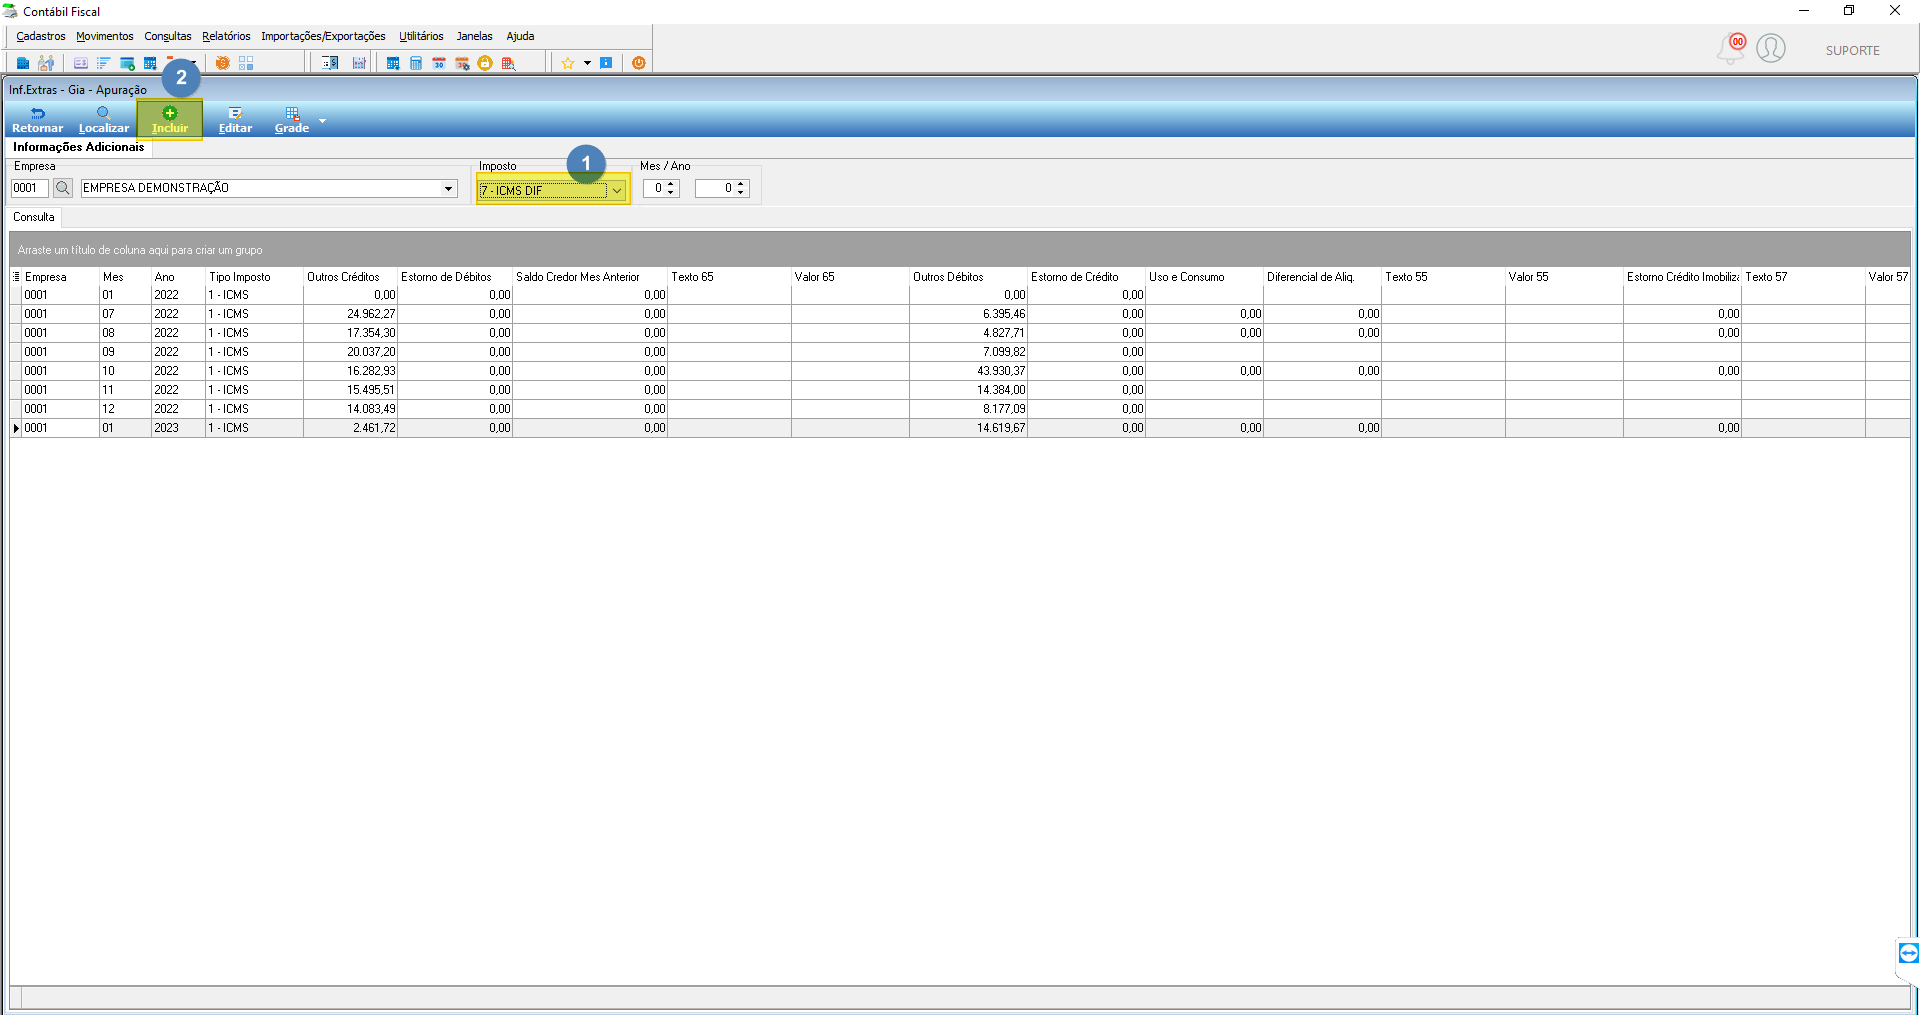1920x1015 pixels.
Task: Click the Editar toolbar button
Action: click(235, 120)
